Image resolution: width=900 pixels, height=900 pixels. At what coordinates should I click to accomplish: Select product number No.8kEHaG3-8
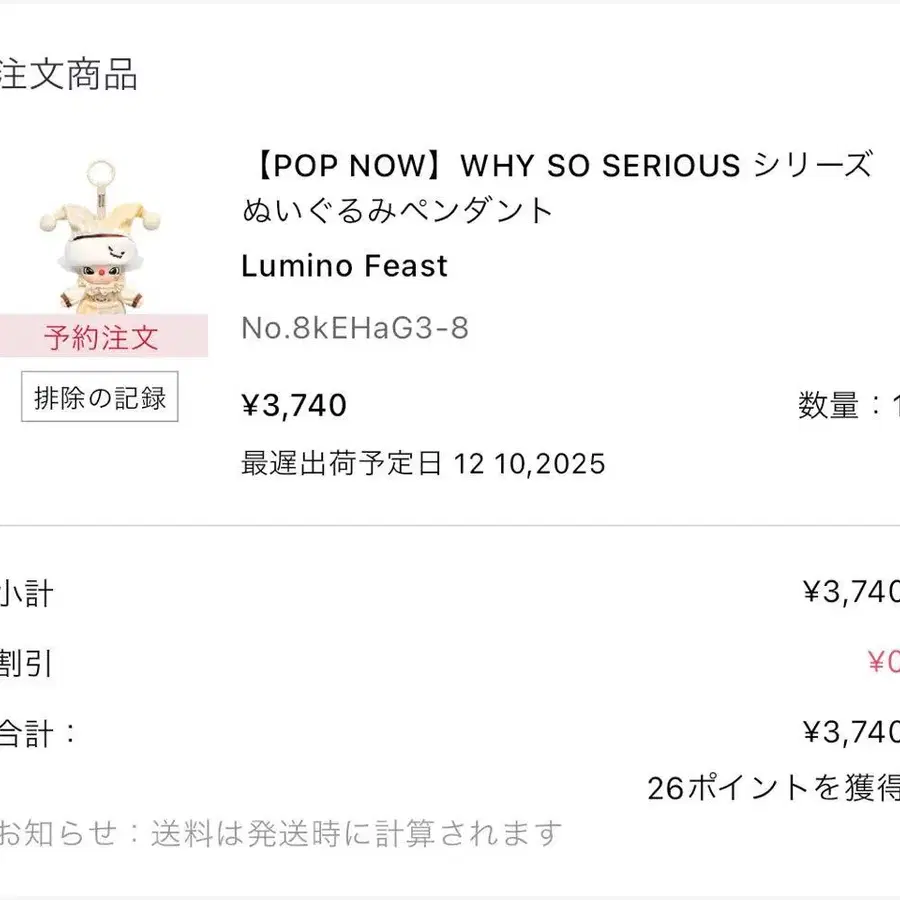(x=355, y=328)
